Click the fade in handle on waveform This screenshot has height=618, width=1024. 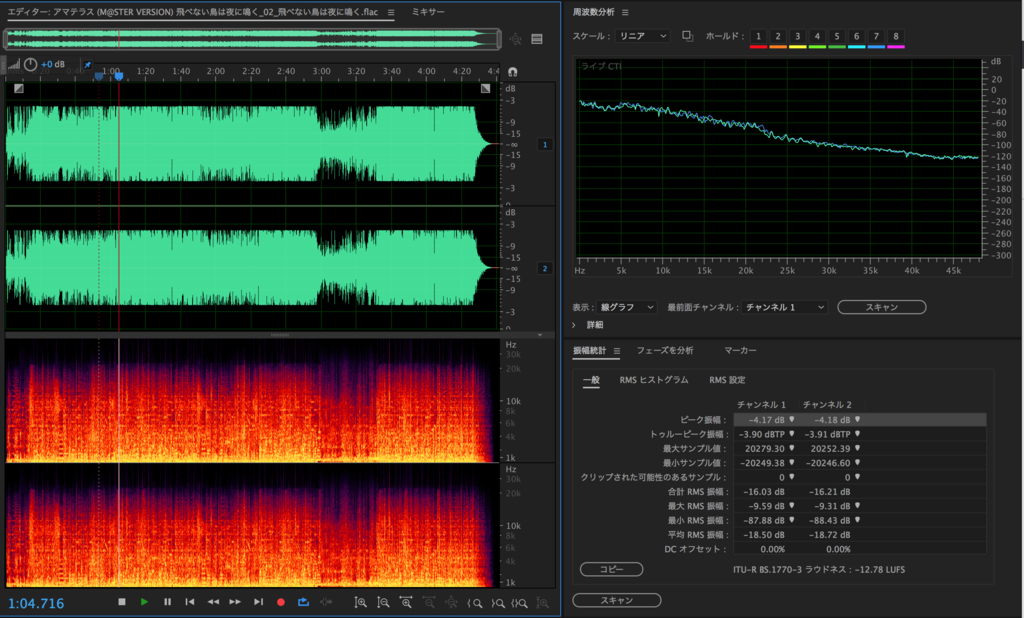coord(19,88)
